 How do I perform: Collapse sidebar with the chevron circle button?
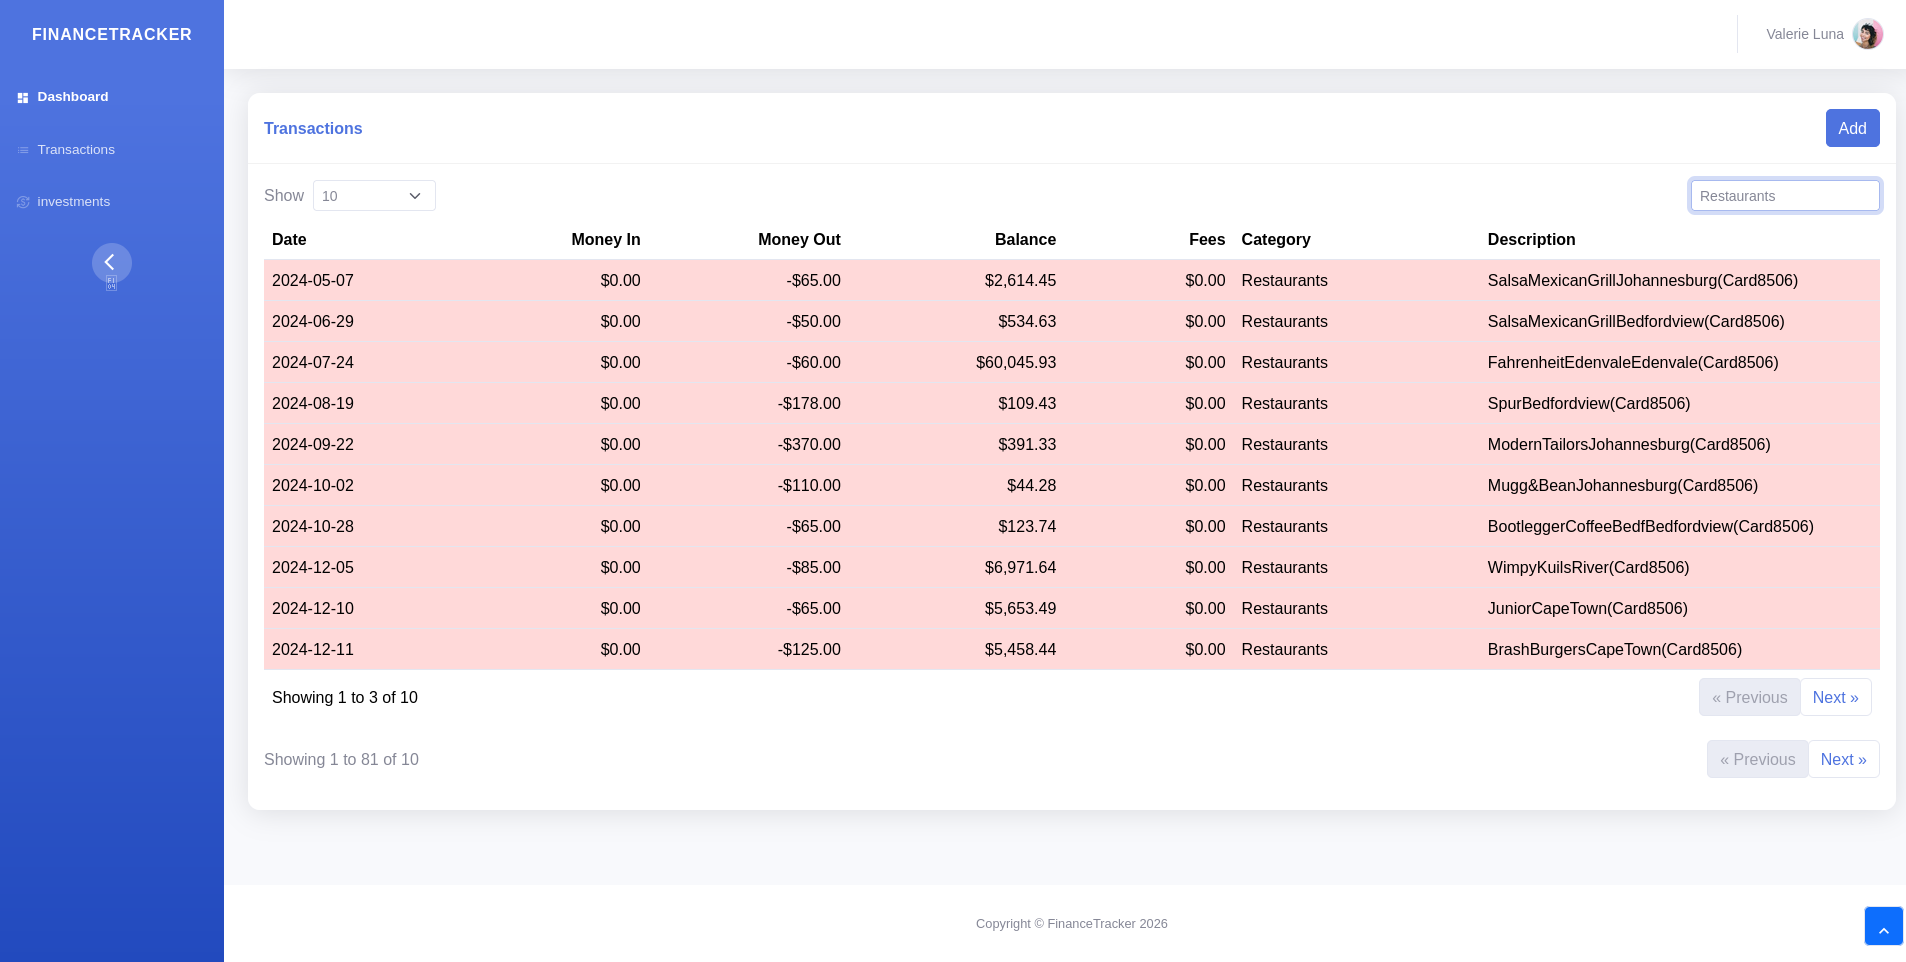112,262
